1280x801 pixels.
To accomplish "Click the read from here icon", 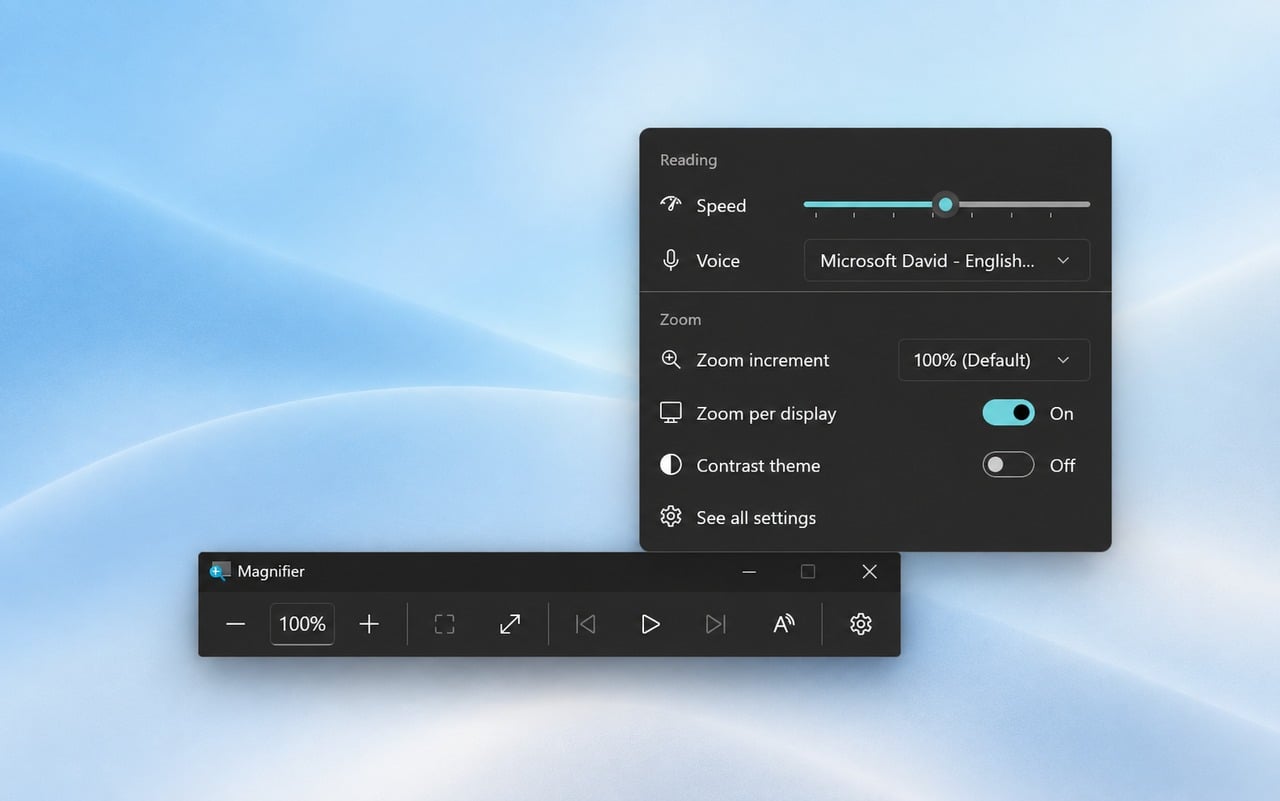I will [784, 624].
